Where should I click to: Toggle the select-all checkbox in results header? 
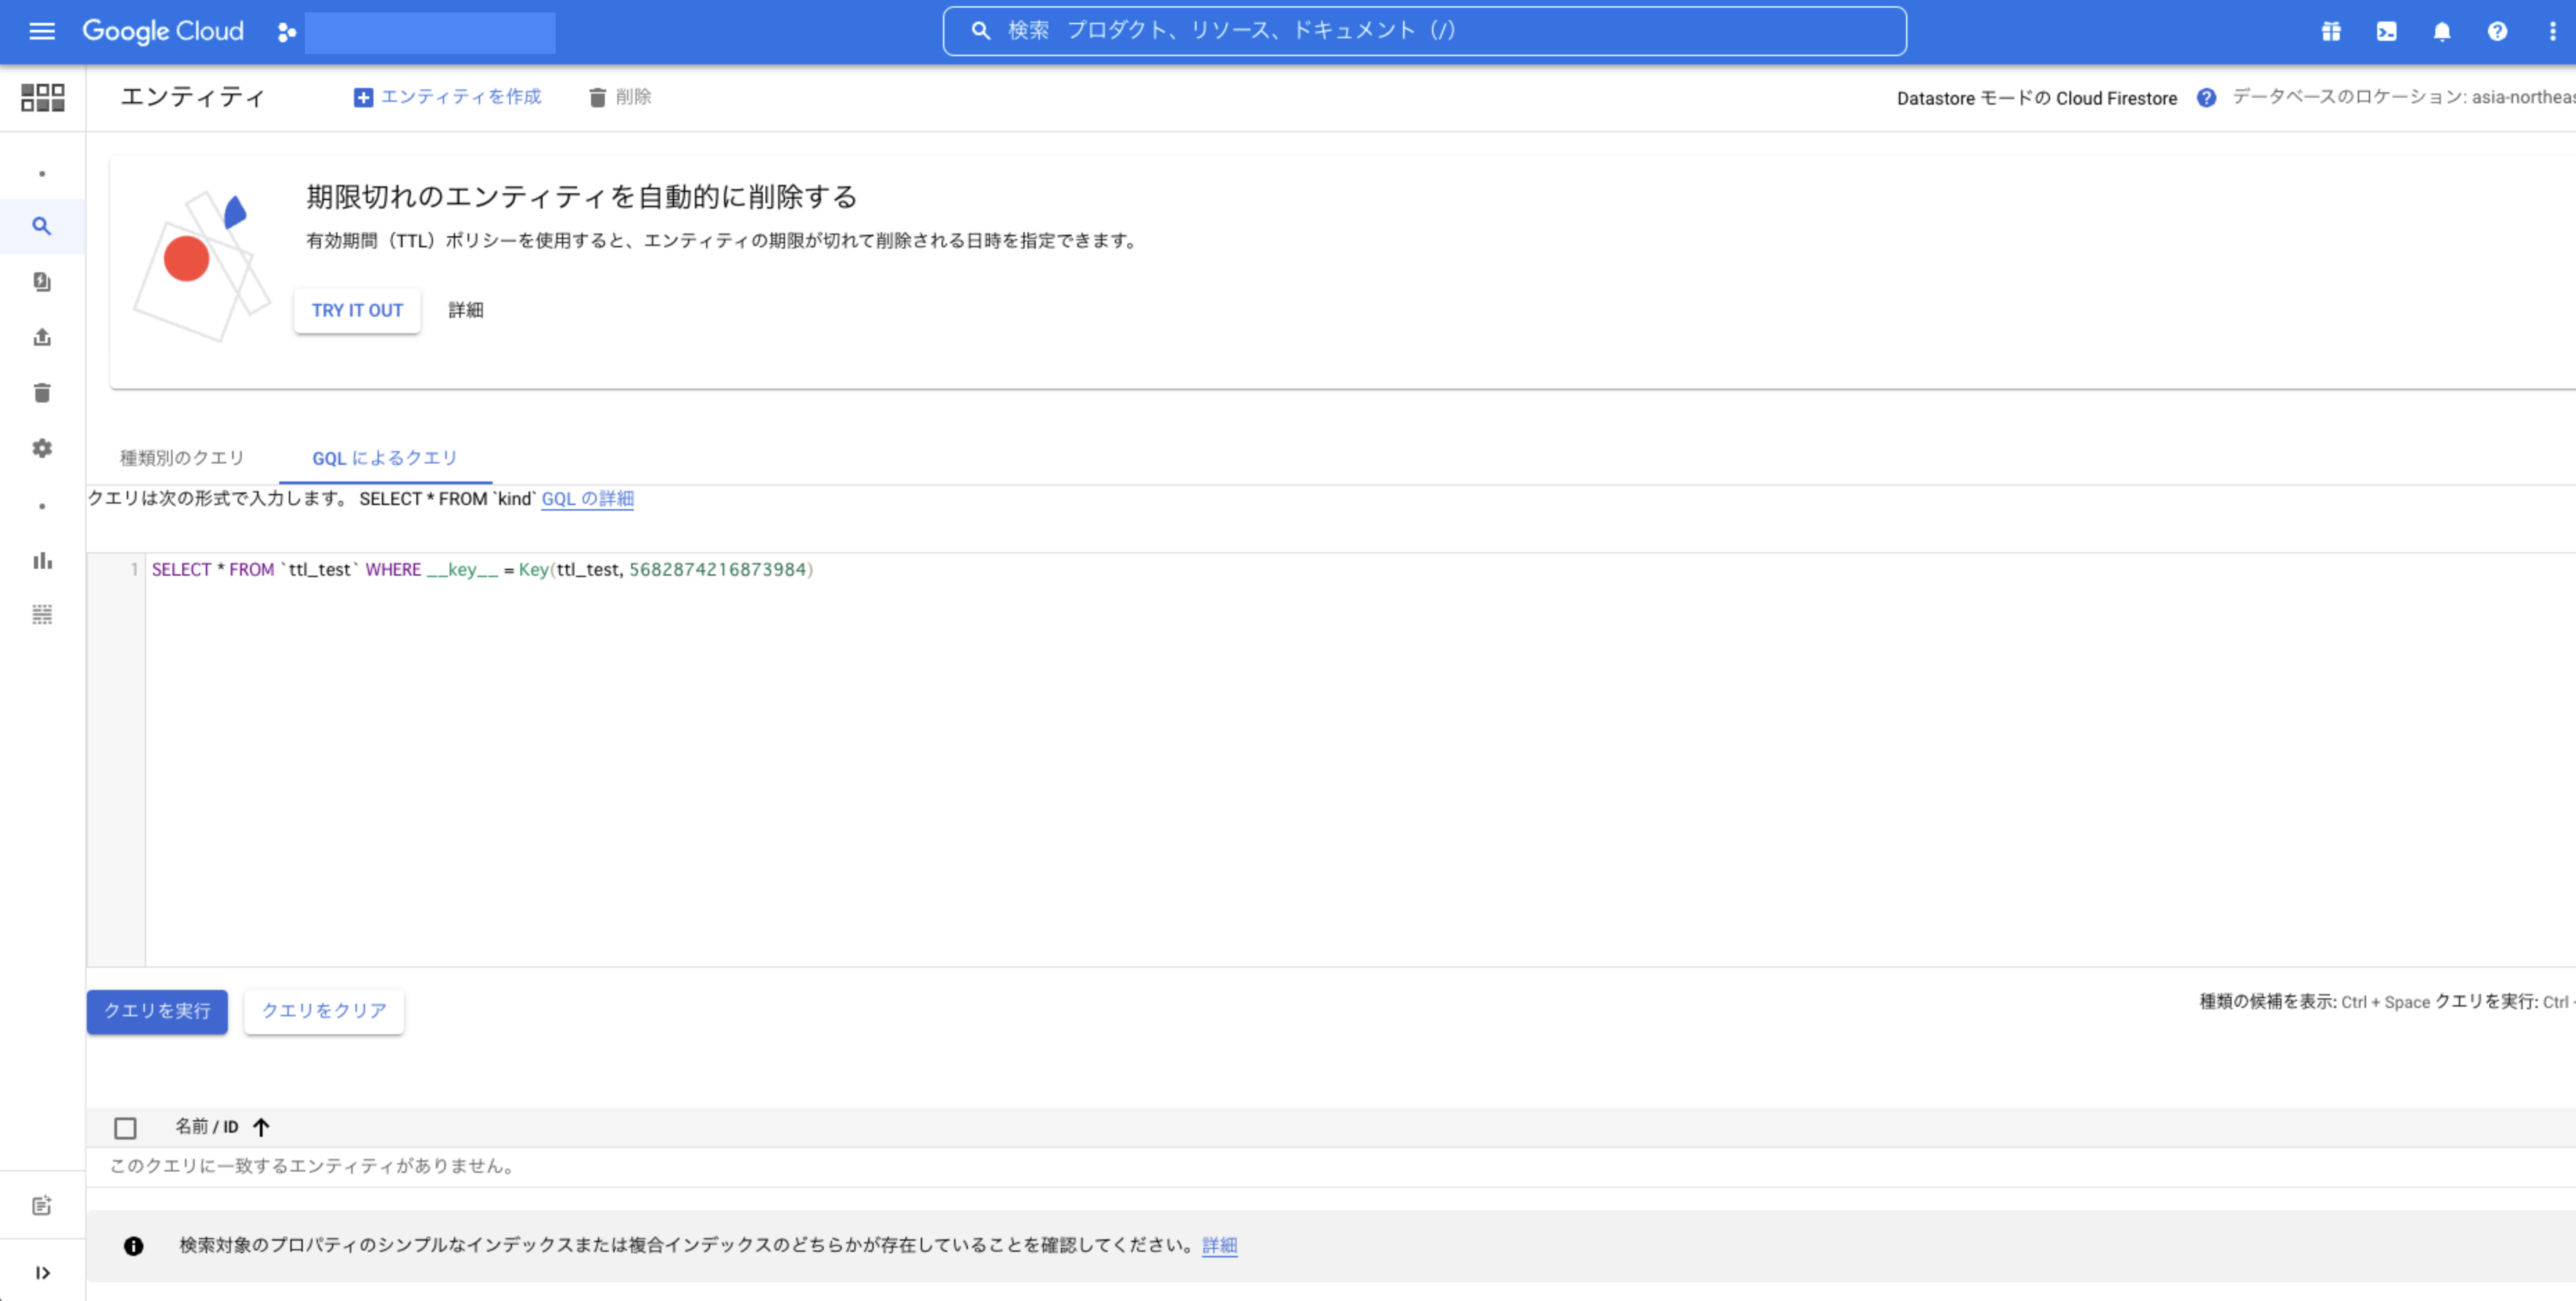125,1128
